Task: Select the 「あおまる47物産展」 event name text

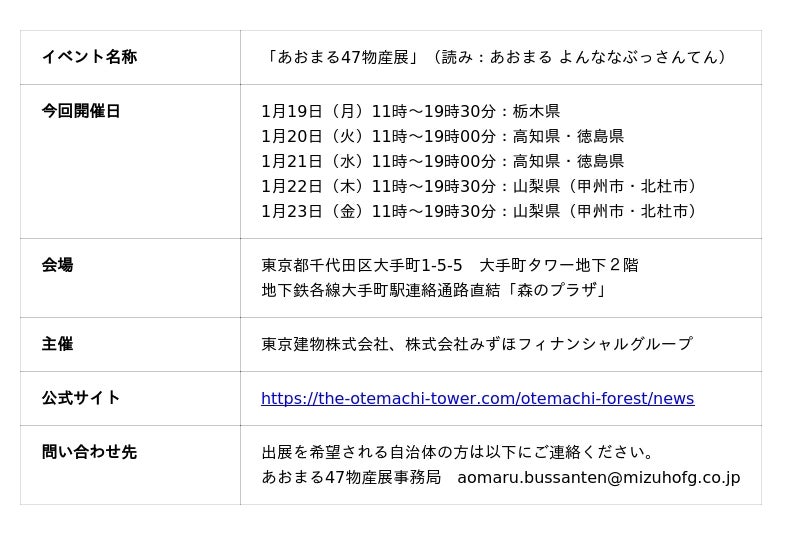Action: pos(343,57)
